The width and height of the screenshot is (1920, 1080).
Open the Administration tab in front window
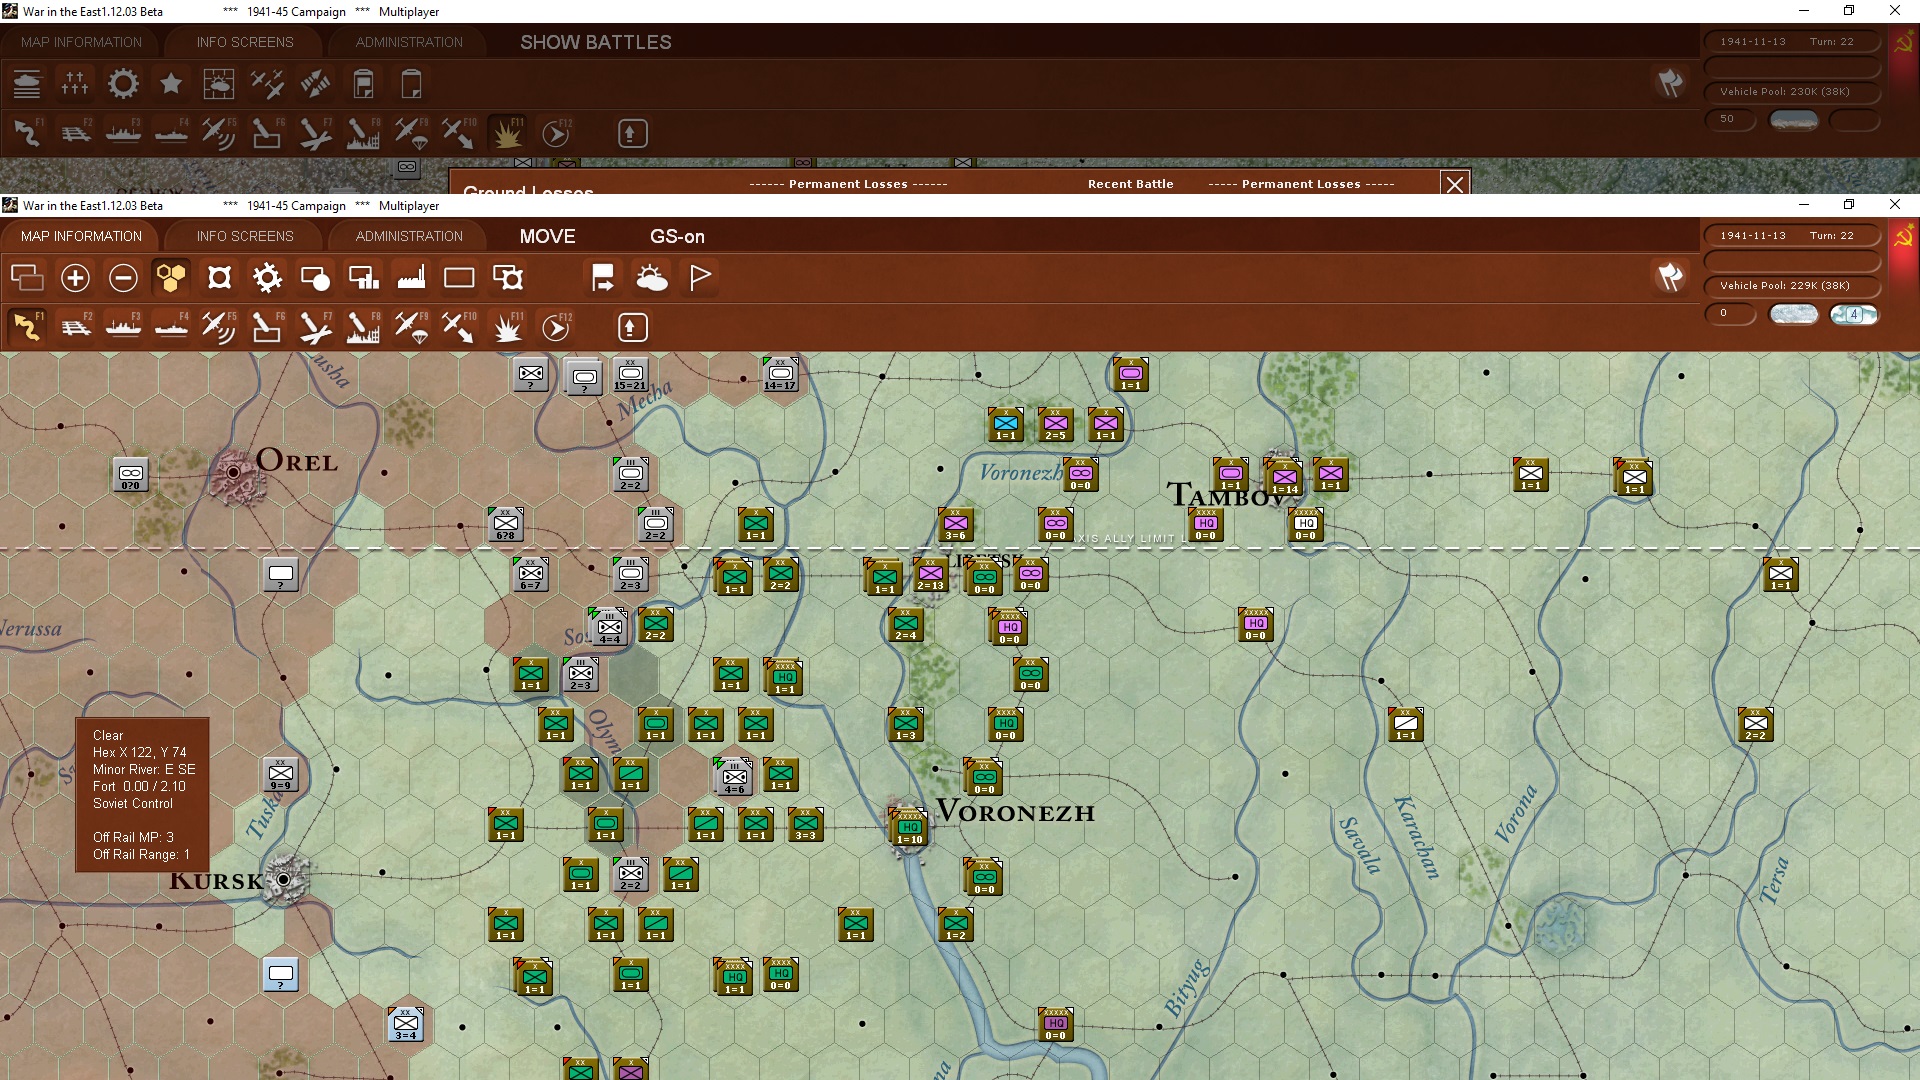coord(409,236)
